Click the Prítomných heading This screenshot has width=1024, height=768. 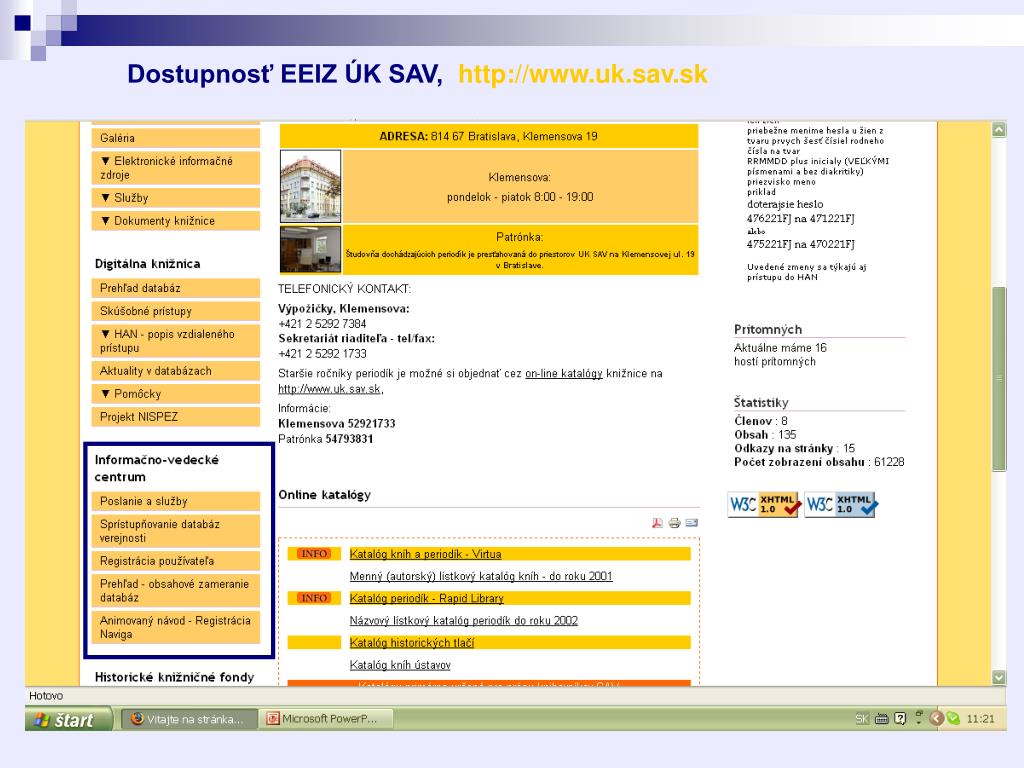[x=768, y=329]
